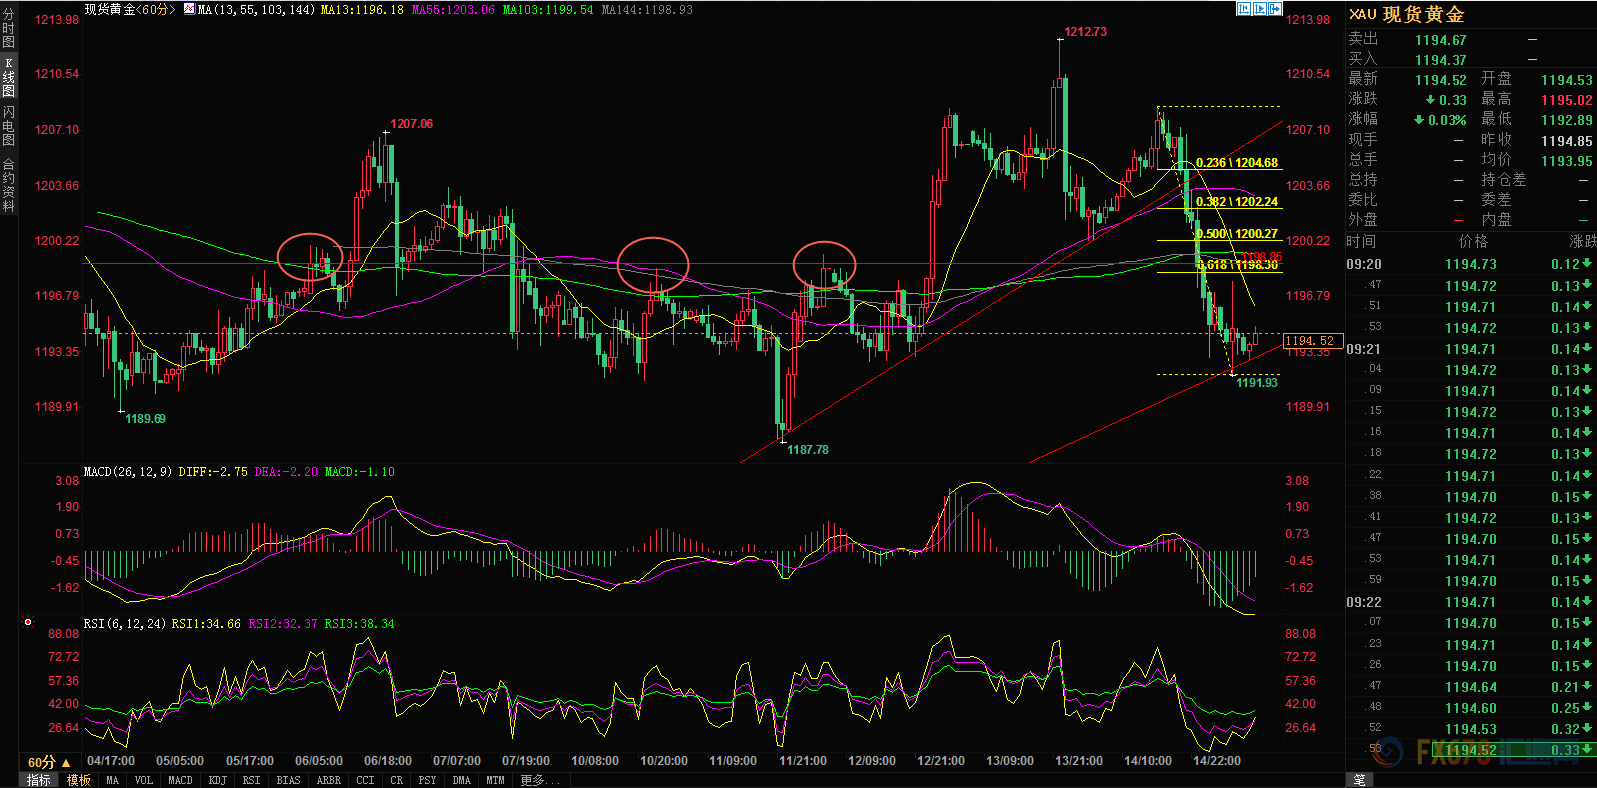The width and height of the screenshot is (1597, 788).
Task: Click the MA indicator chart icon
Action: pyautogui.click(x=190, y=9)
